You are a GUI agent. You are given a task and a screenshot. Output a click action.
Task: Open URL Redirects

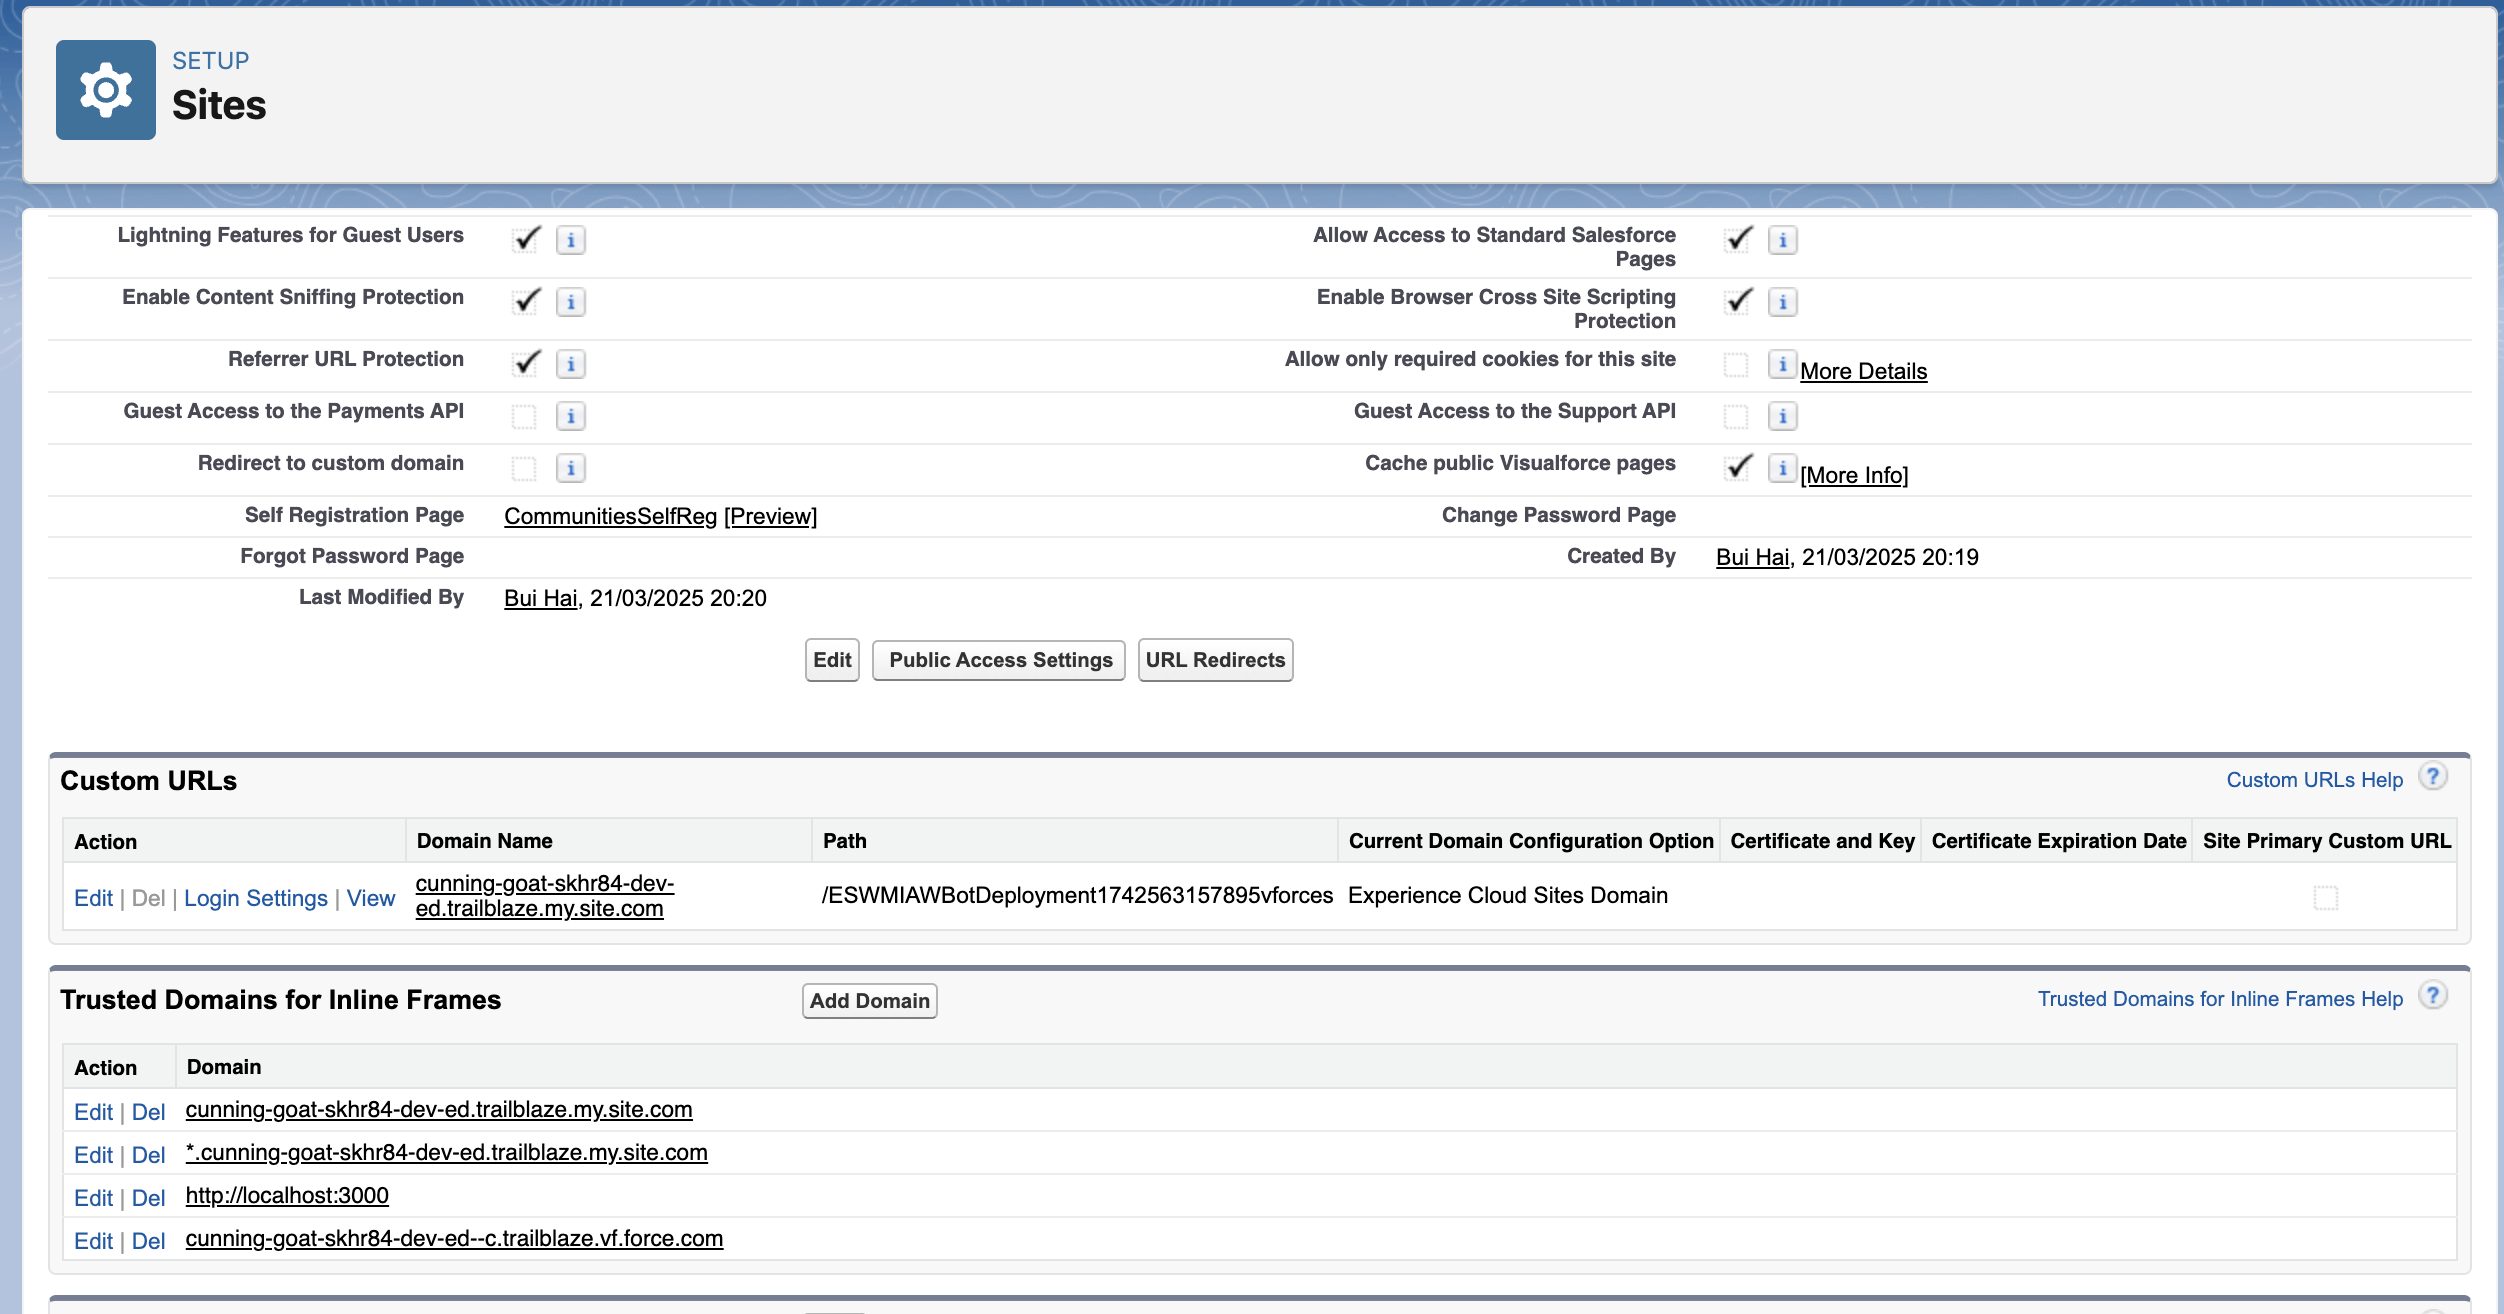click(1215, 660)
